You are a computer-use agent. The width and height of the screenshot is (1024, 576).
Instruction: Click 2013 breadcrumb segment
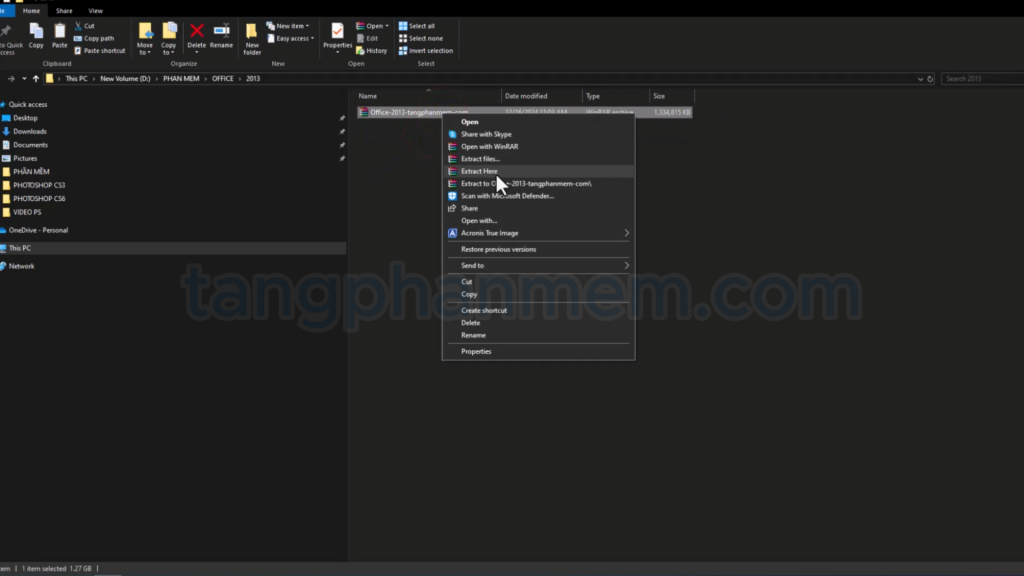(x=253, y=78)
